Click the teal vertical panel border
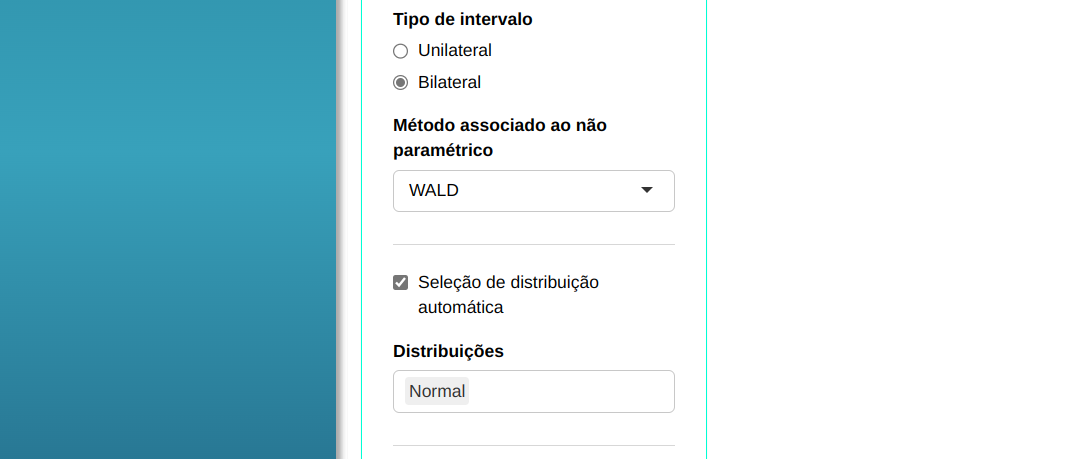Viewport: 1071px width, 459px height. click(706, 230)
